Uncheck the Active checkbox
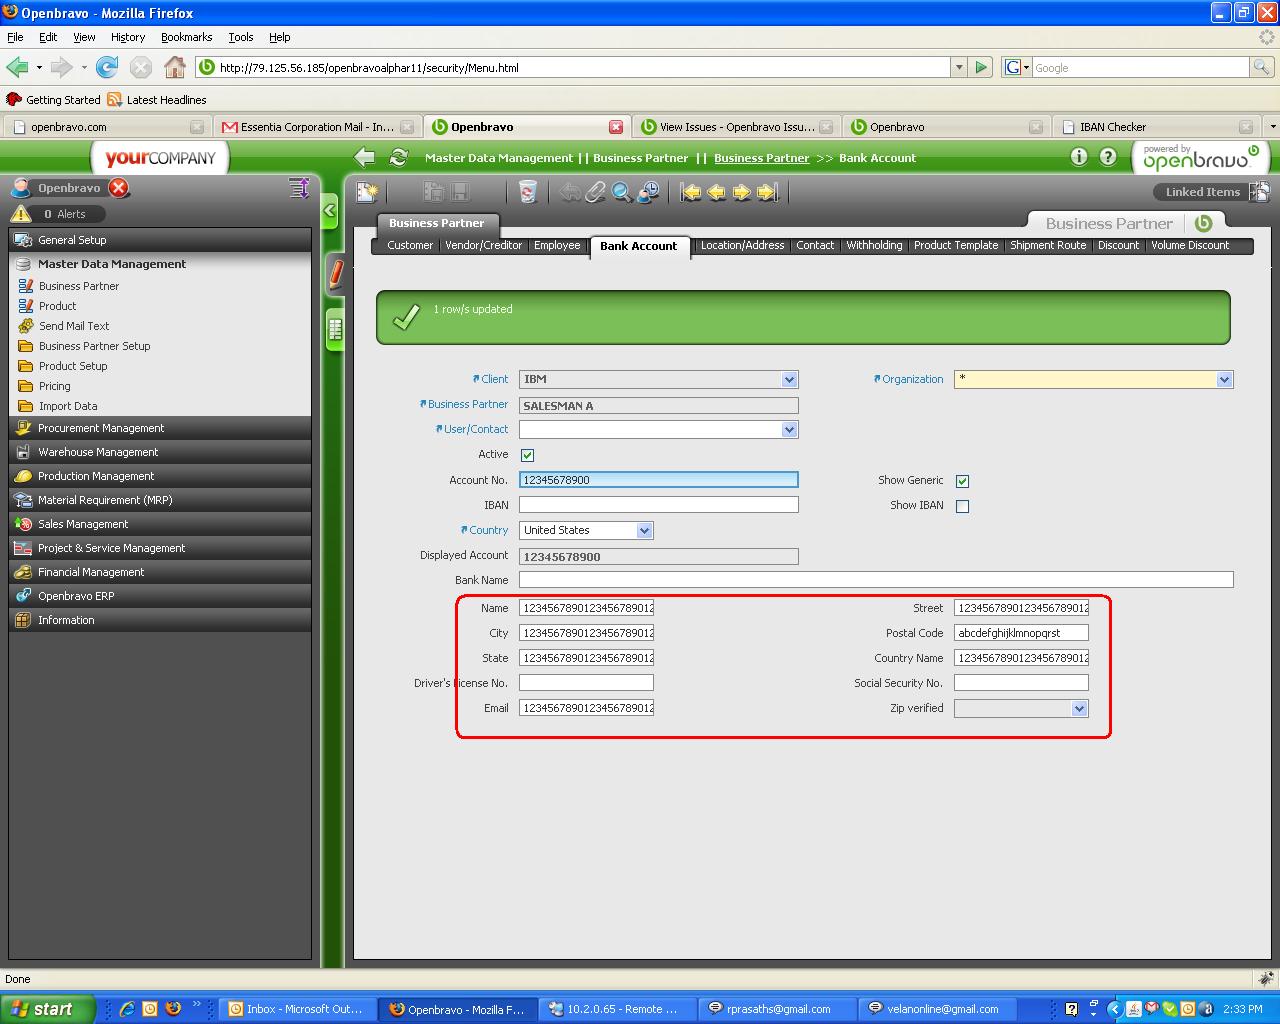The width and height of the screenshot is (1280, 1024). (x=527, y=455)
